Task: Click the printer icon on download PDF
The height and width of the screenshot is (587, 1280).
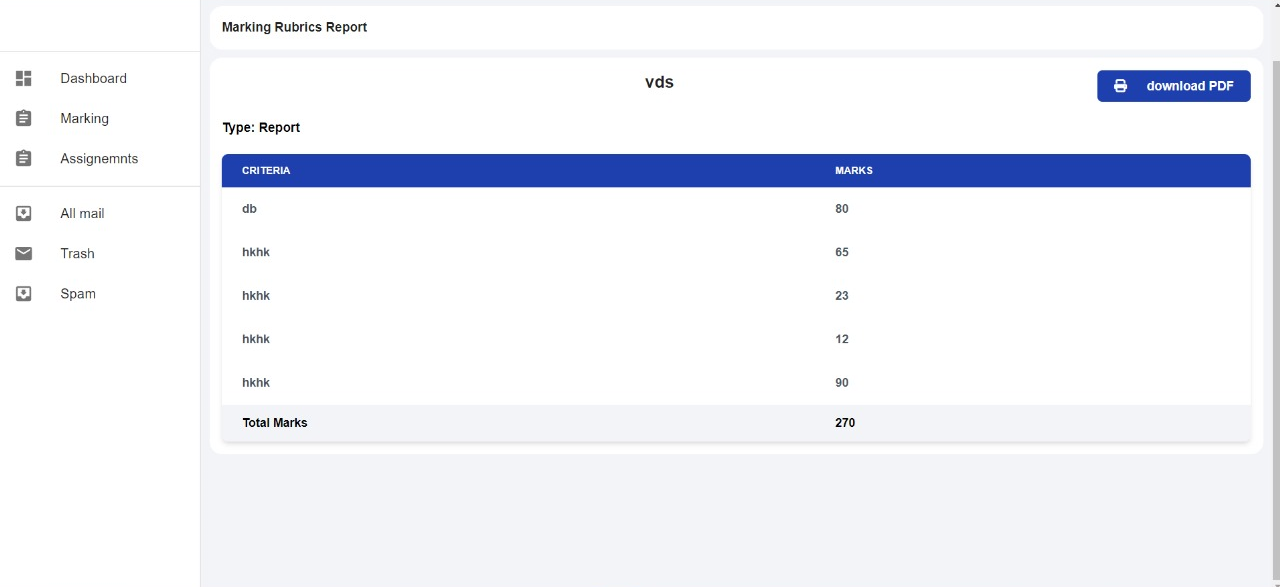Action: pos(1120,86)
